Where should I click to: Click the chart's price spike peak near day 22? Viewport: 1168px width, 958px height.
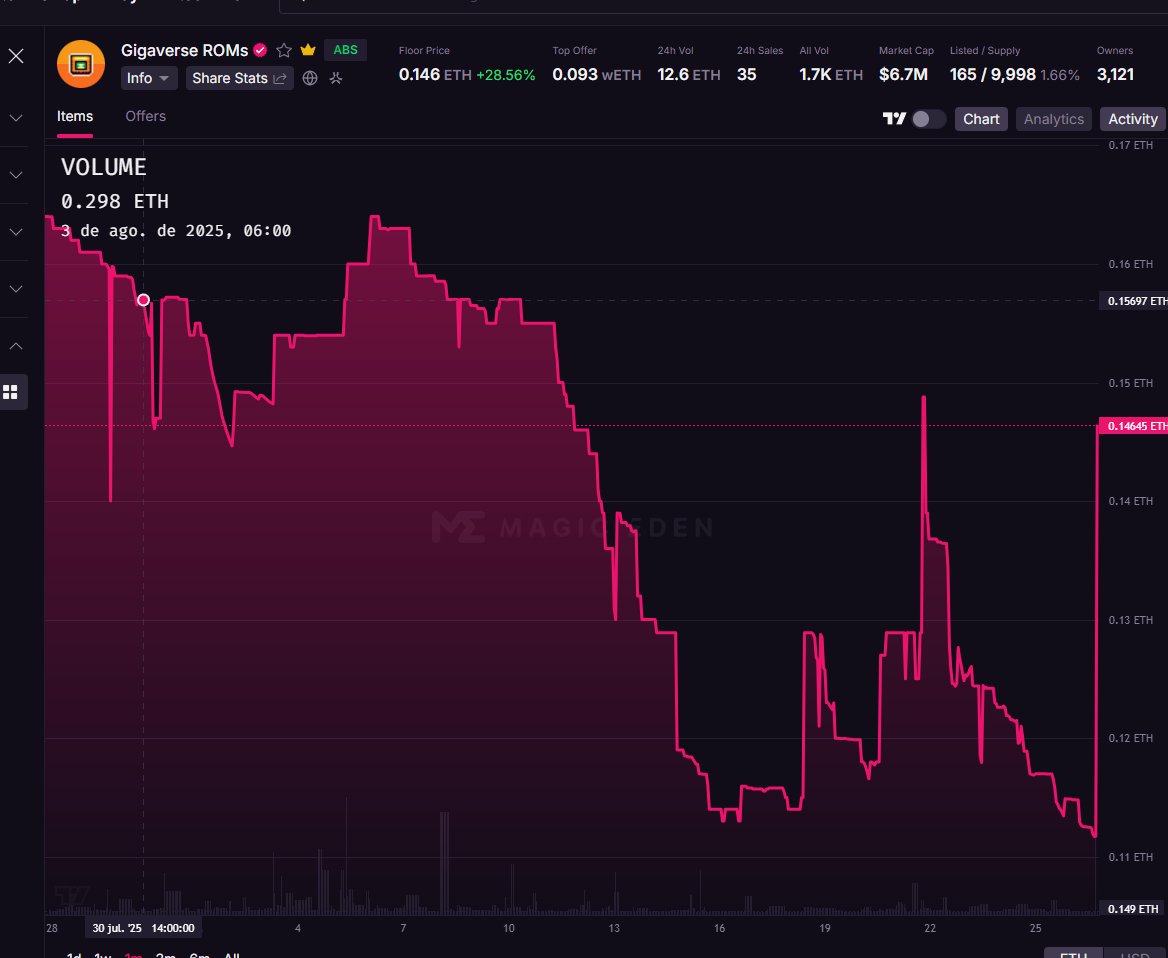coord(924,399)
